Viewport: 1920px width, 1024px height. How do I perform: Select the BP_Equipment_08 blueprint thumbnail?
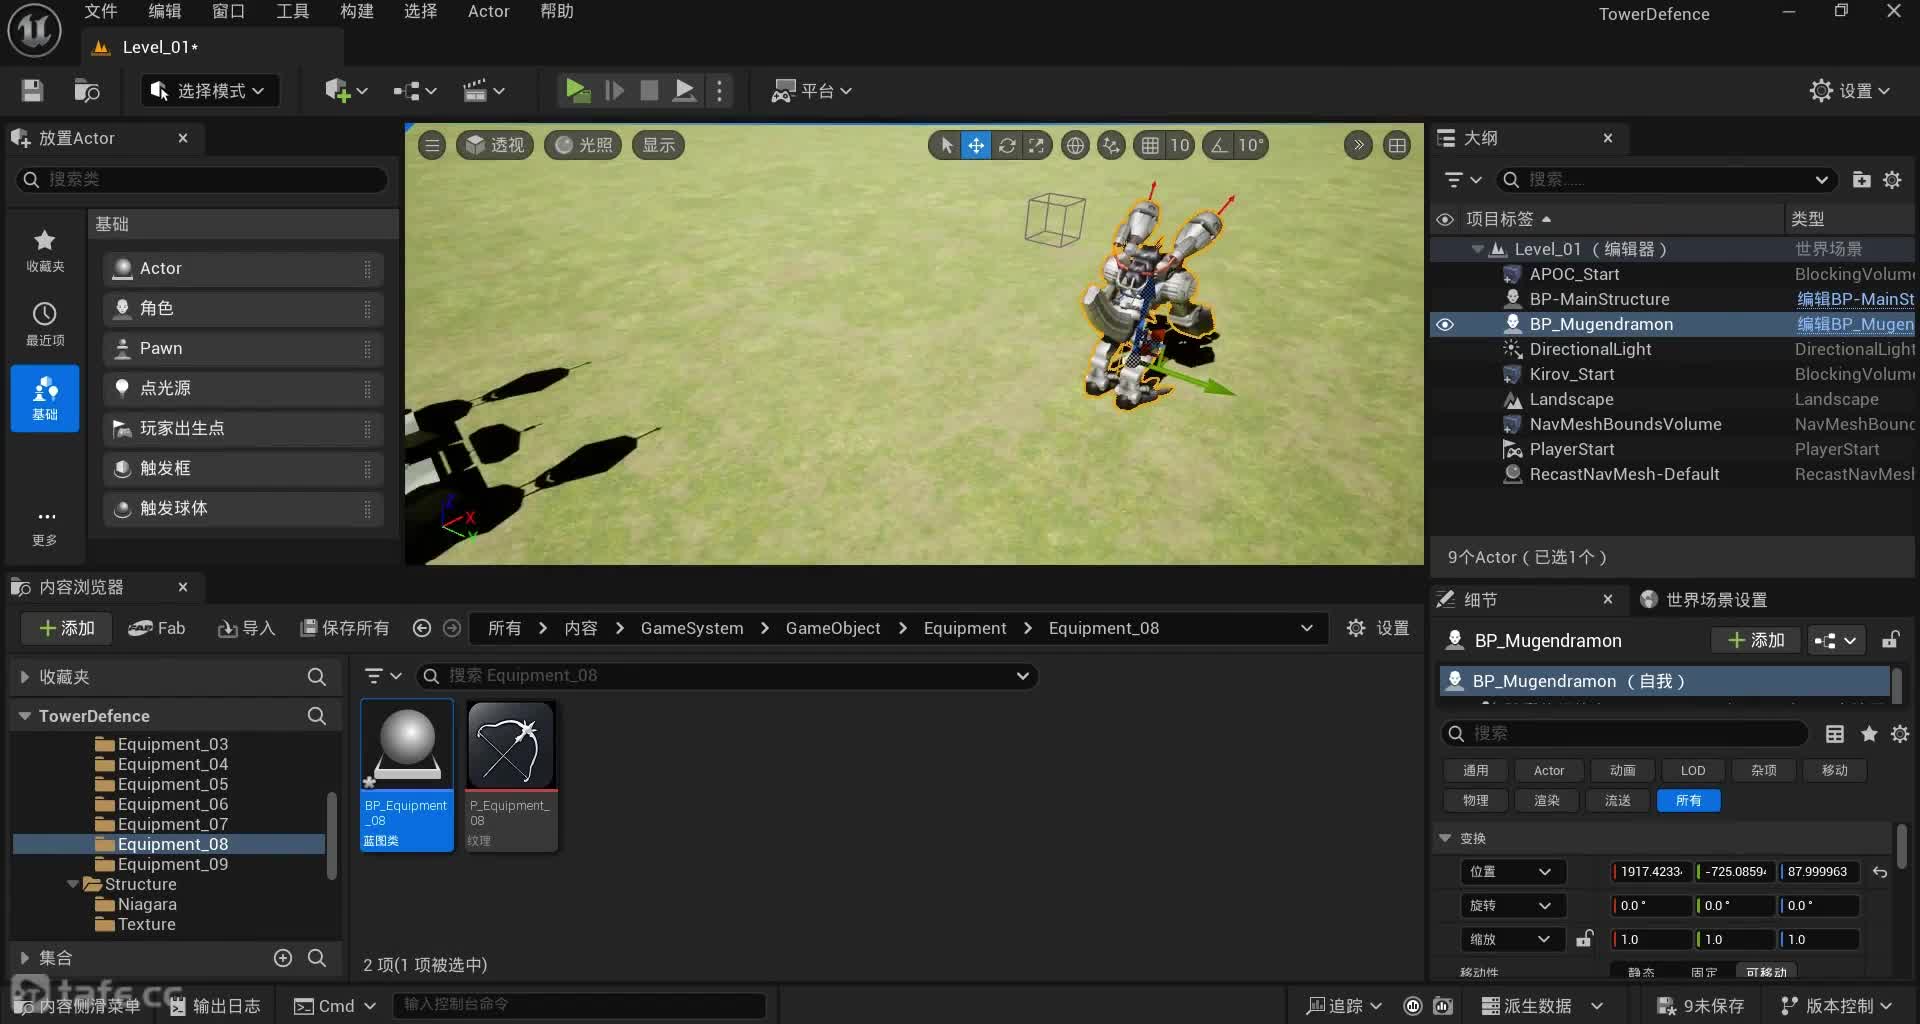407,775
